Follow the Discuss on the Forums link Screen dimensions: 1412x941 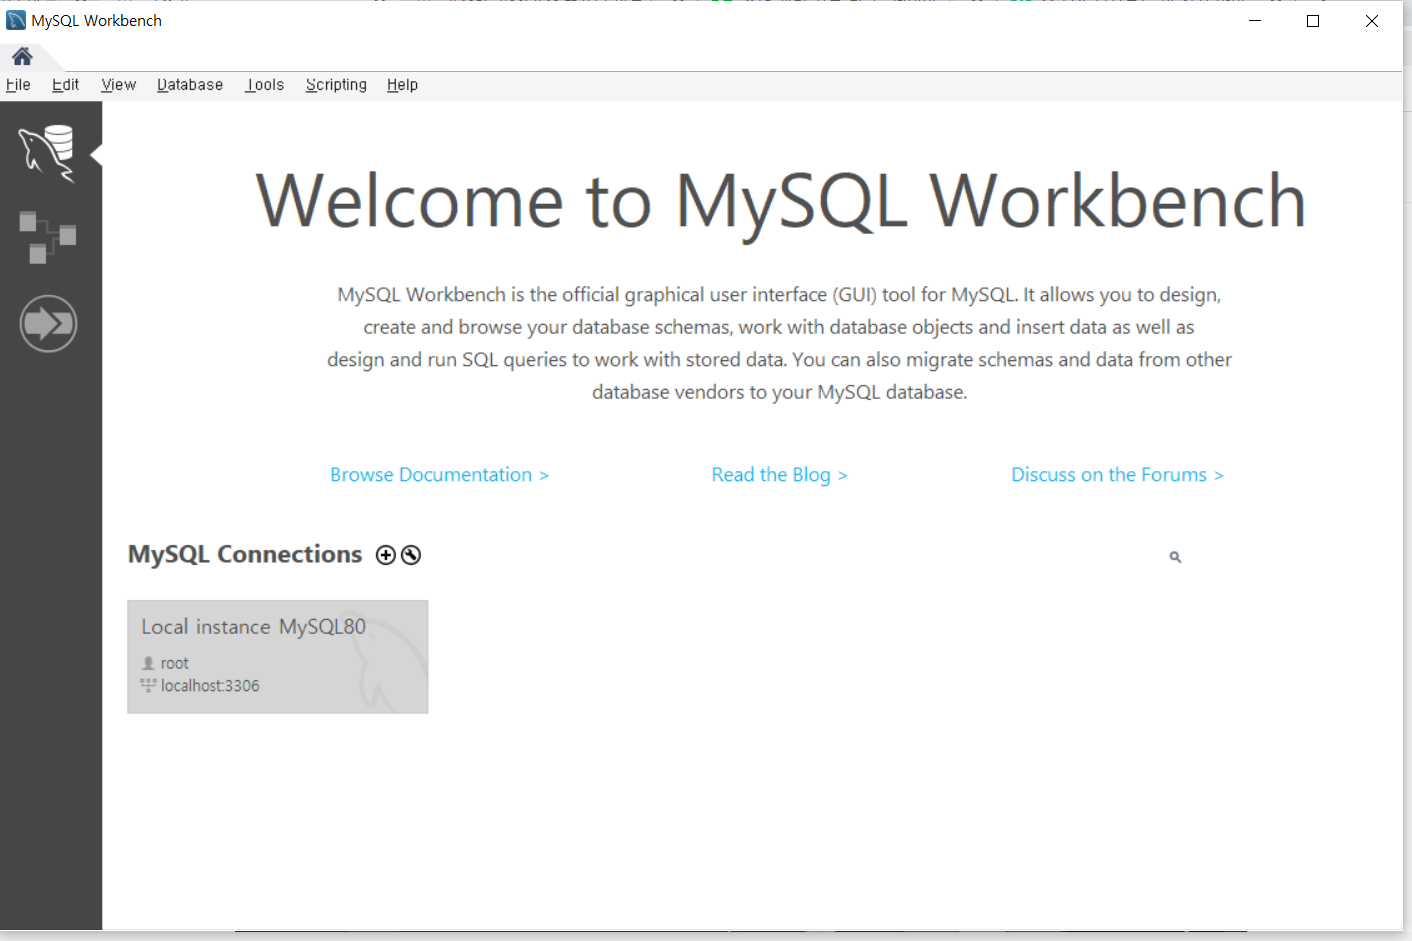1117,475
